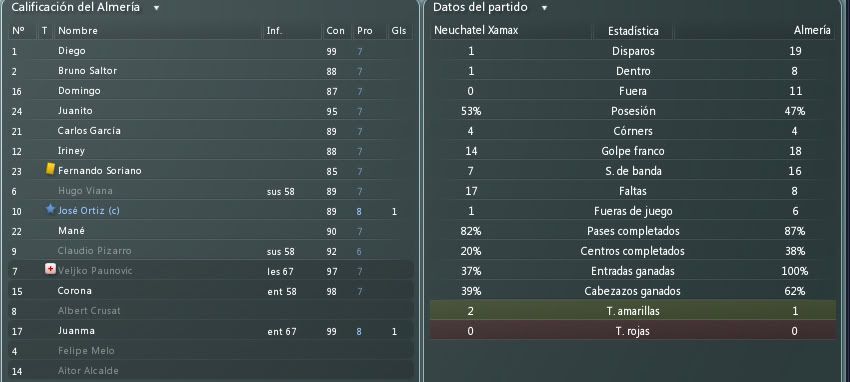Select the Neuchatel Xamax column header

coord(476,30)
